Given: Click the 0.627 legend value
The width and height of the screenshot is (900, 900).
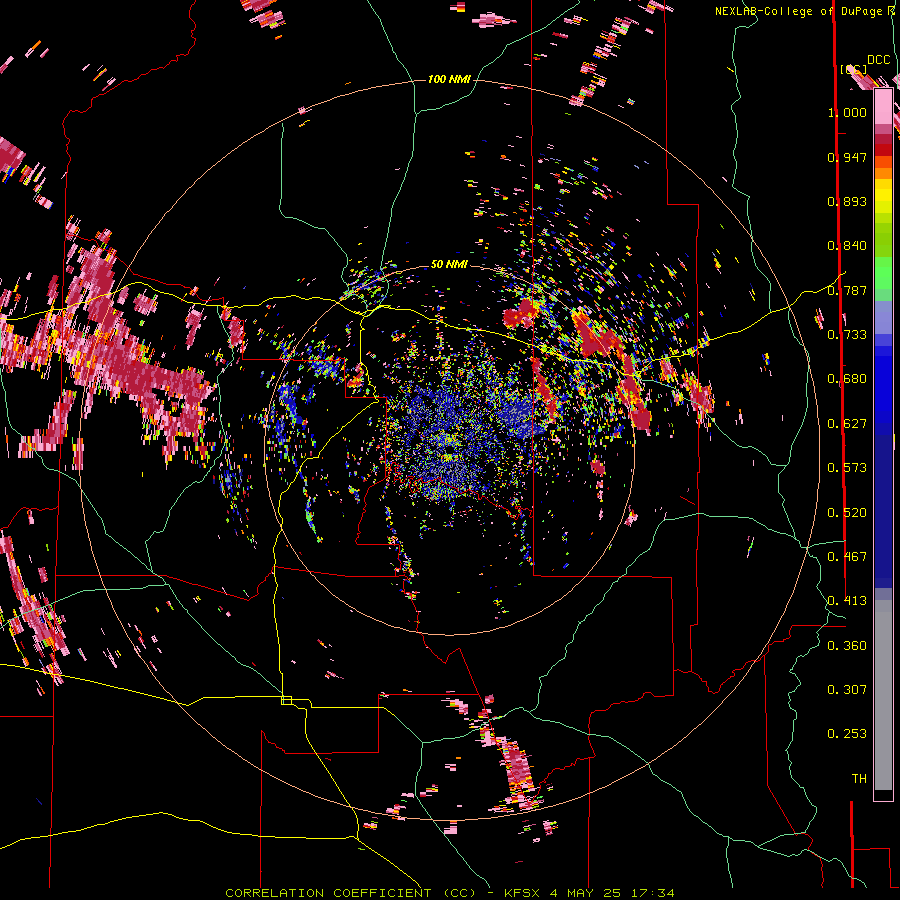Looking at the screenshot, I should [847, 423].
